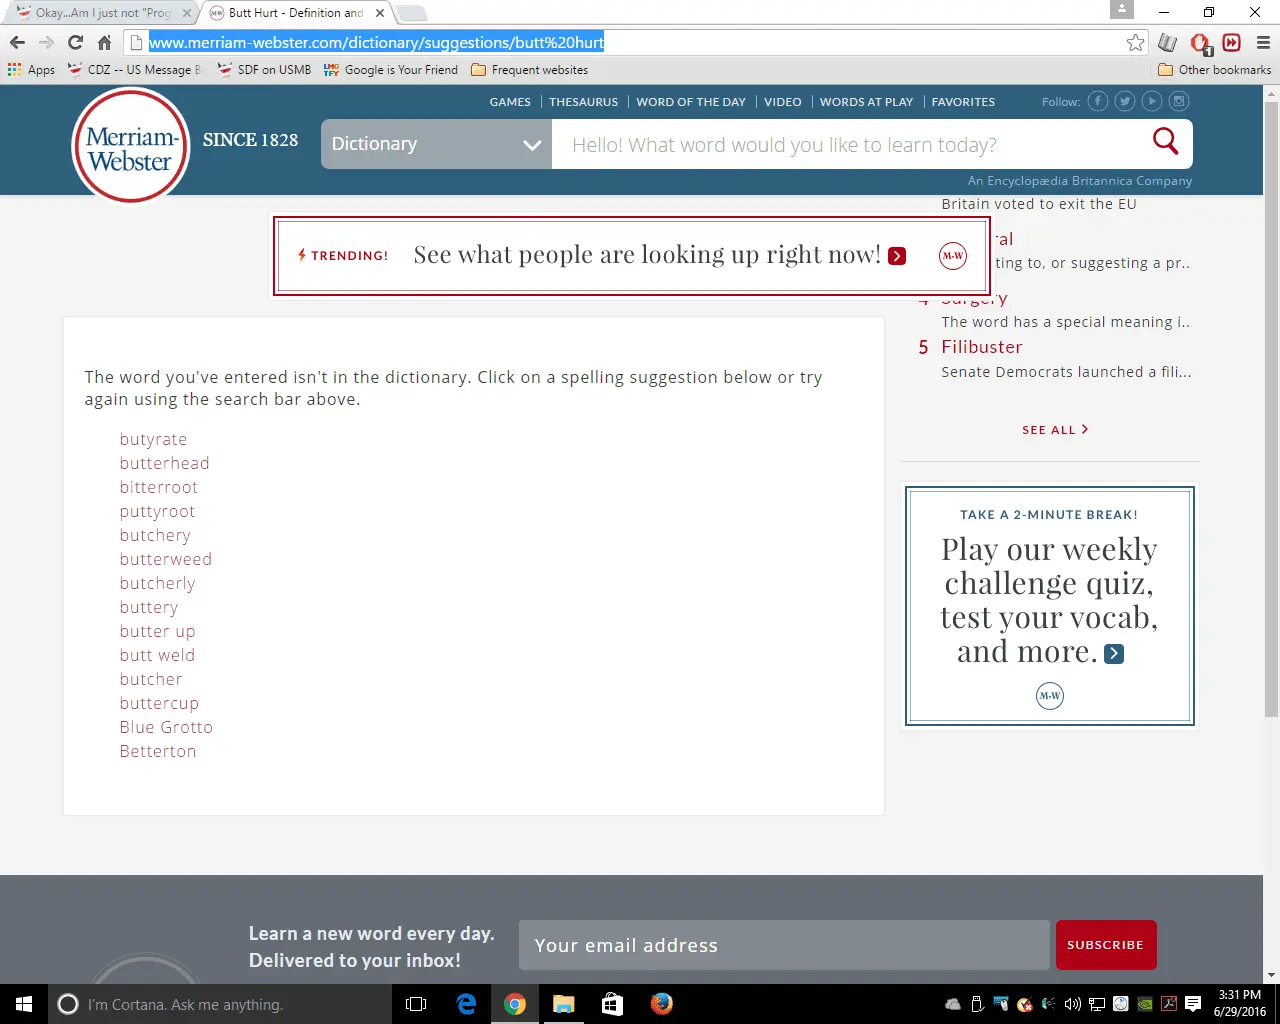
Task: Open Microsoft Edge from taskbar
Action: (x=466, y=1004)
